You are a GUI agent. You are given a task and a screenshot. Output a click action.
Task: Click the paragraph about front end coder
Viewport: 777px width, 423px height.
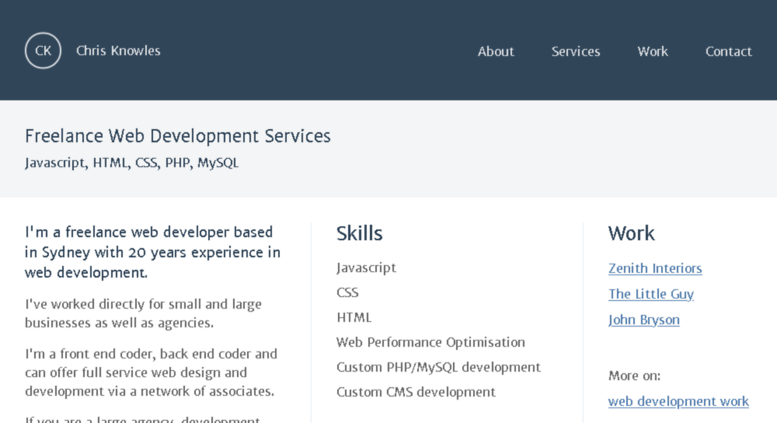pyautogui.click(x=151, y=372)
